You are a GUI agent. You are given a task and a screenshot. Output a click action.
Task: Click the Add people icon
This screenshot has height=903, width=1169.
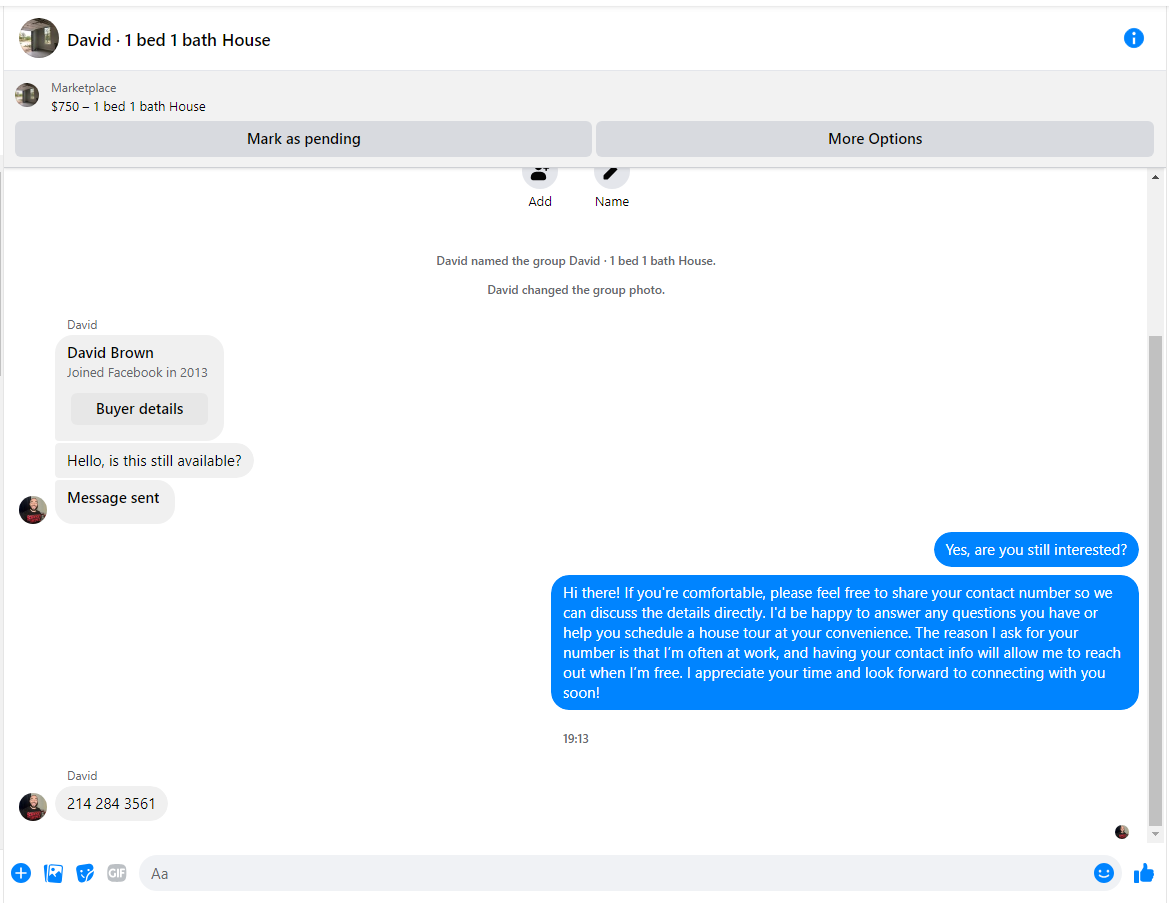click(540, 174)
